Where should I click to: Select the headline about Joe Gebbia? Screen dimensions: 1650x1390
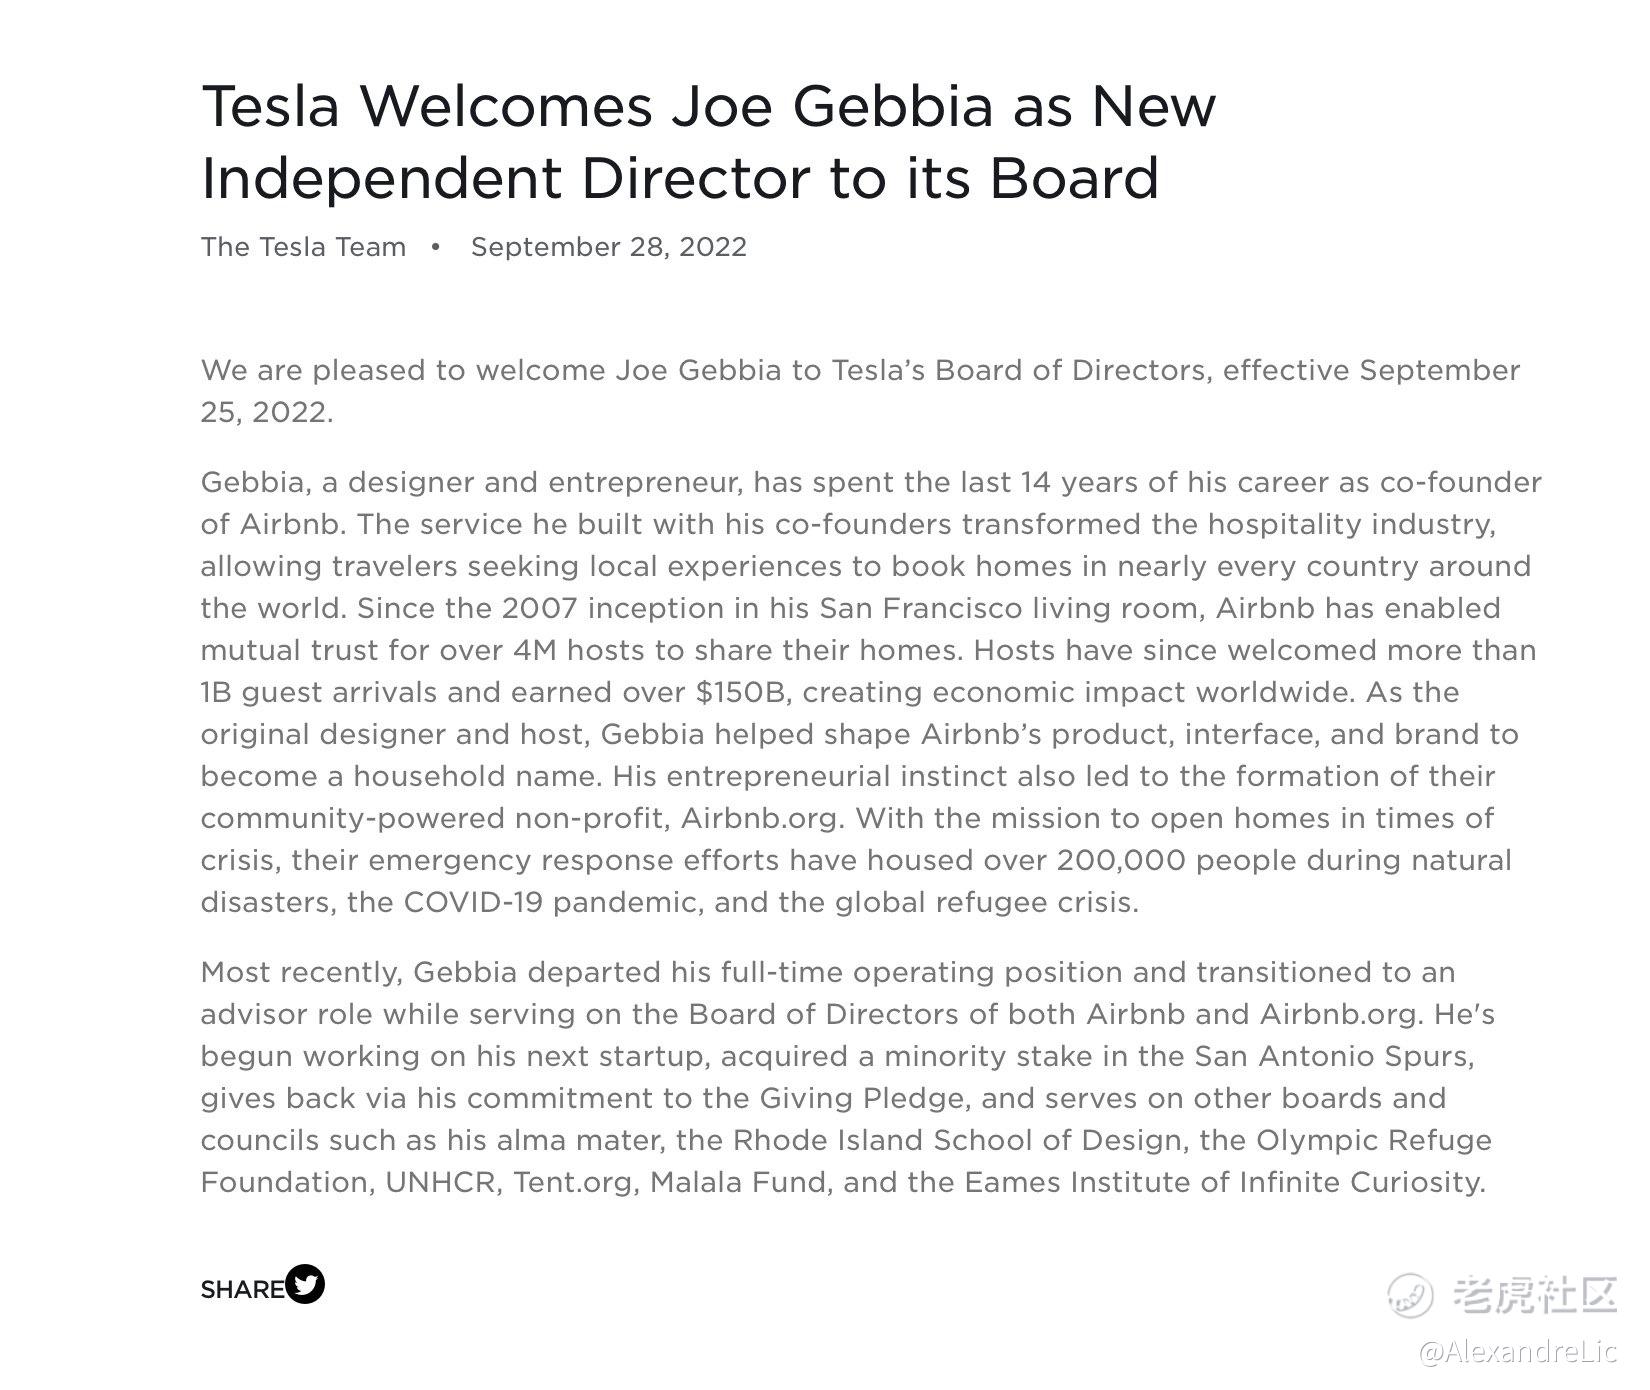[x=709, y=141]
